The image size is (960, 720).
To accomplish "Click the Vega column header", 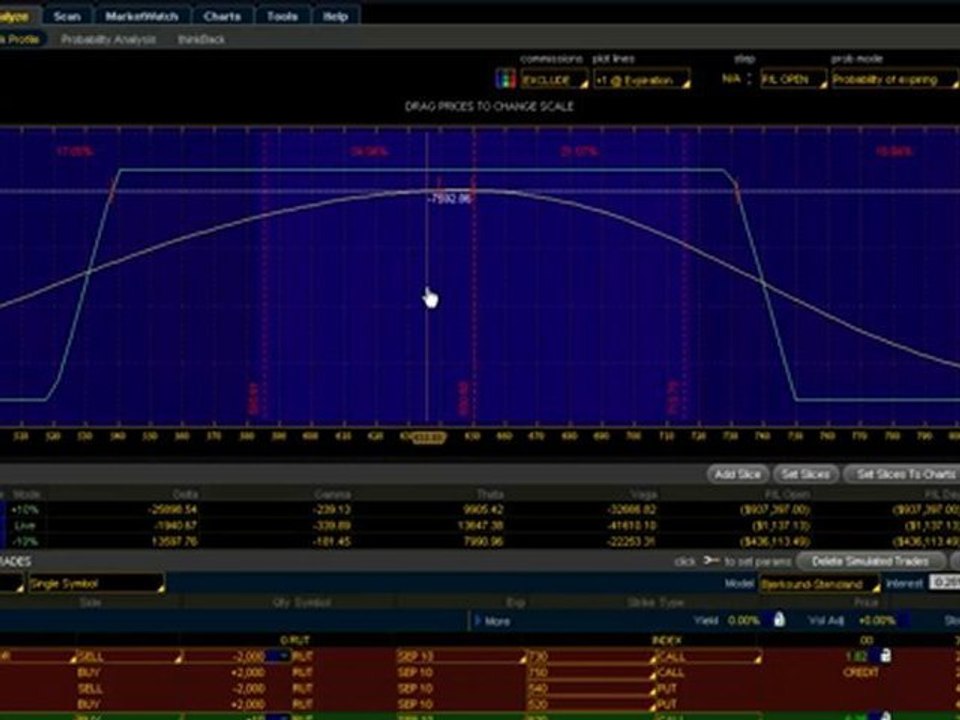I will click(x=644, y=493).
